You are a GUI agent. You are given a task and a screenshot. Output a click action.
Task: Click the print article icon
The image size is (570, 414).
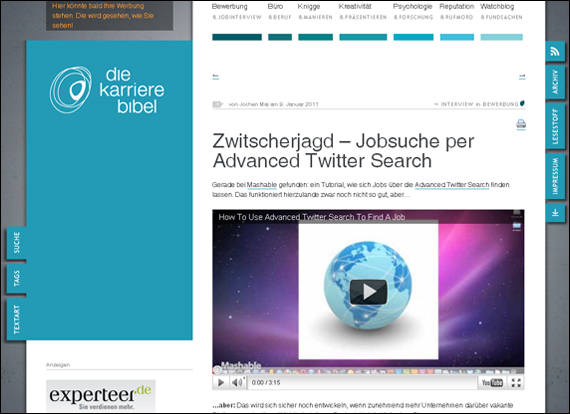pos(521,124)
